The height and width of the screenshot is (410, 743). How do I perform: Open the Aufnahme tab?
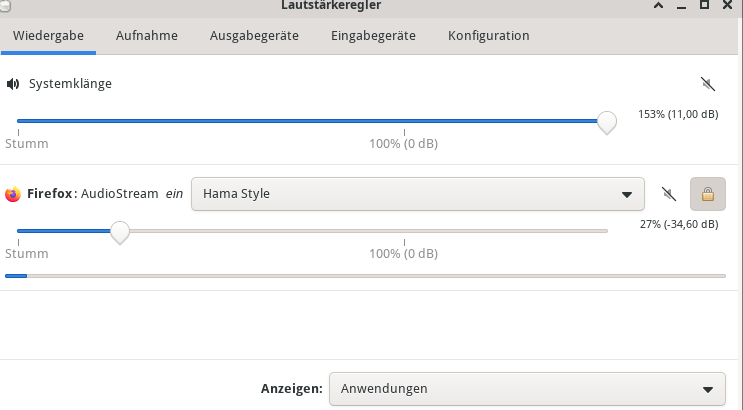tap(147, 36)
